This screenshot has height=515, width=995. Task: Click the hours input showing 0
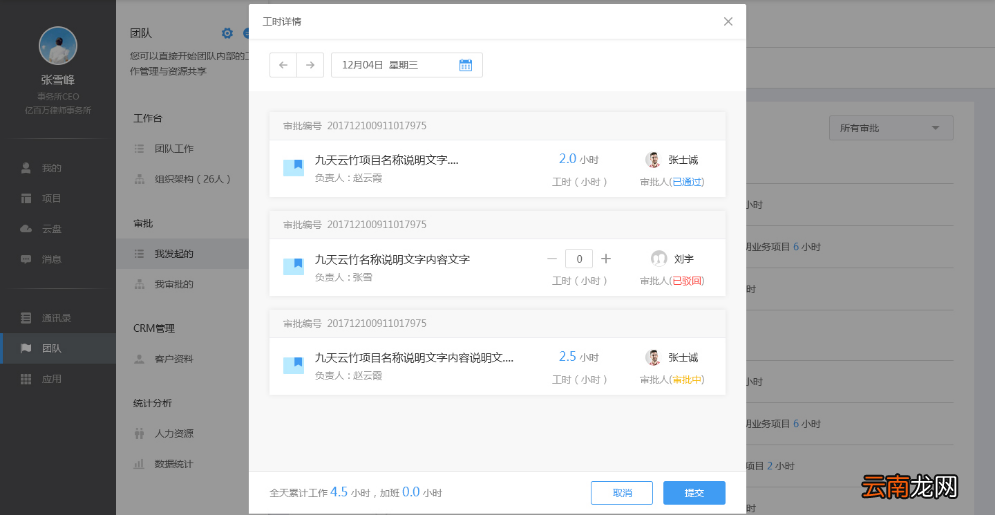pos(579,259)
